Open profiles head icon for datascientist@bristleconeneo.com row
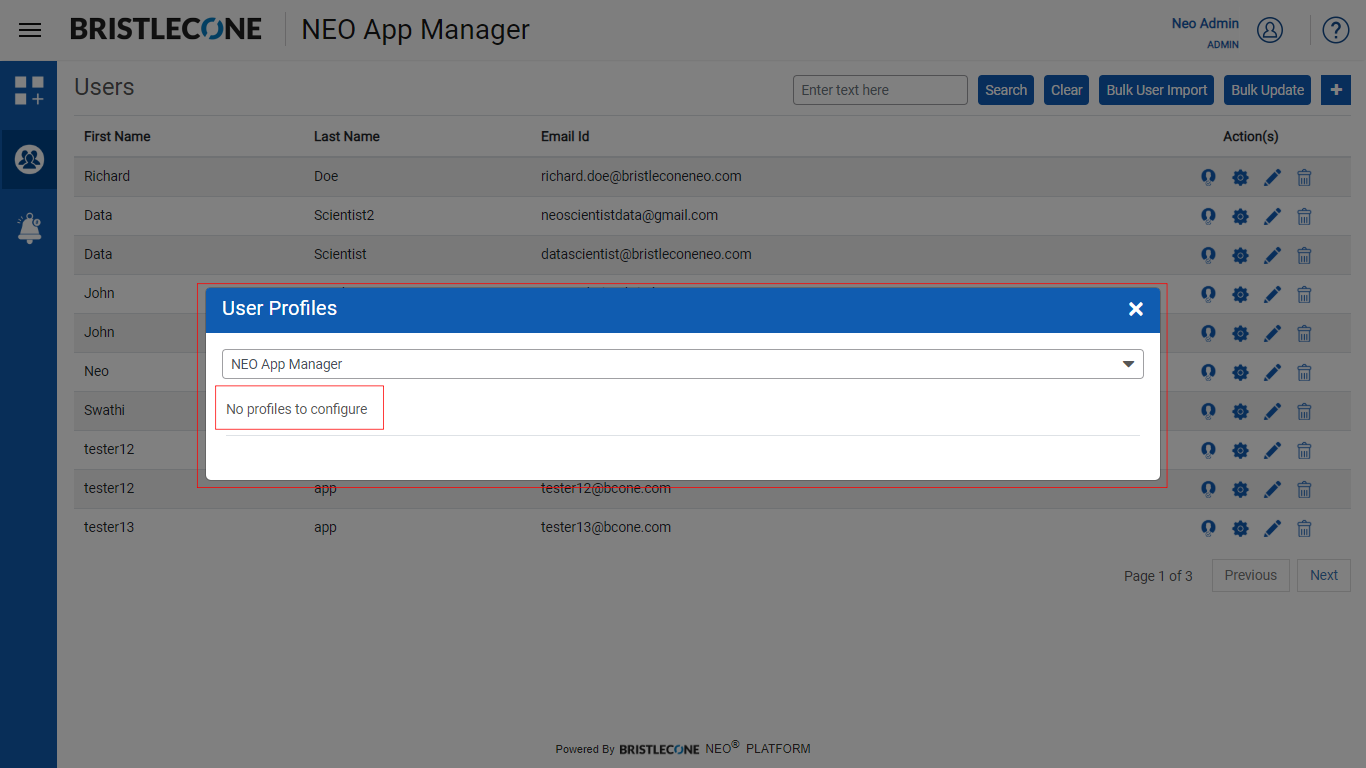 (1208, 255)
